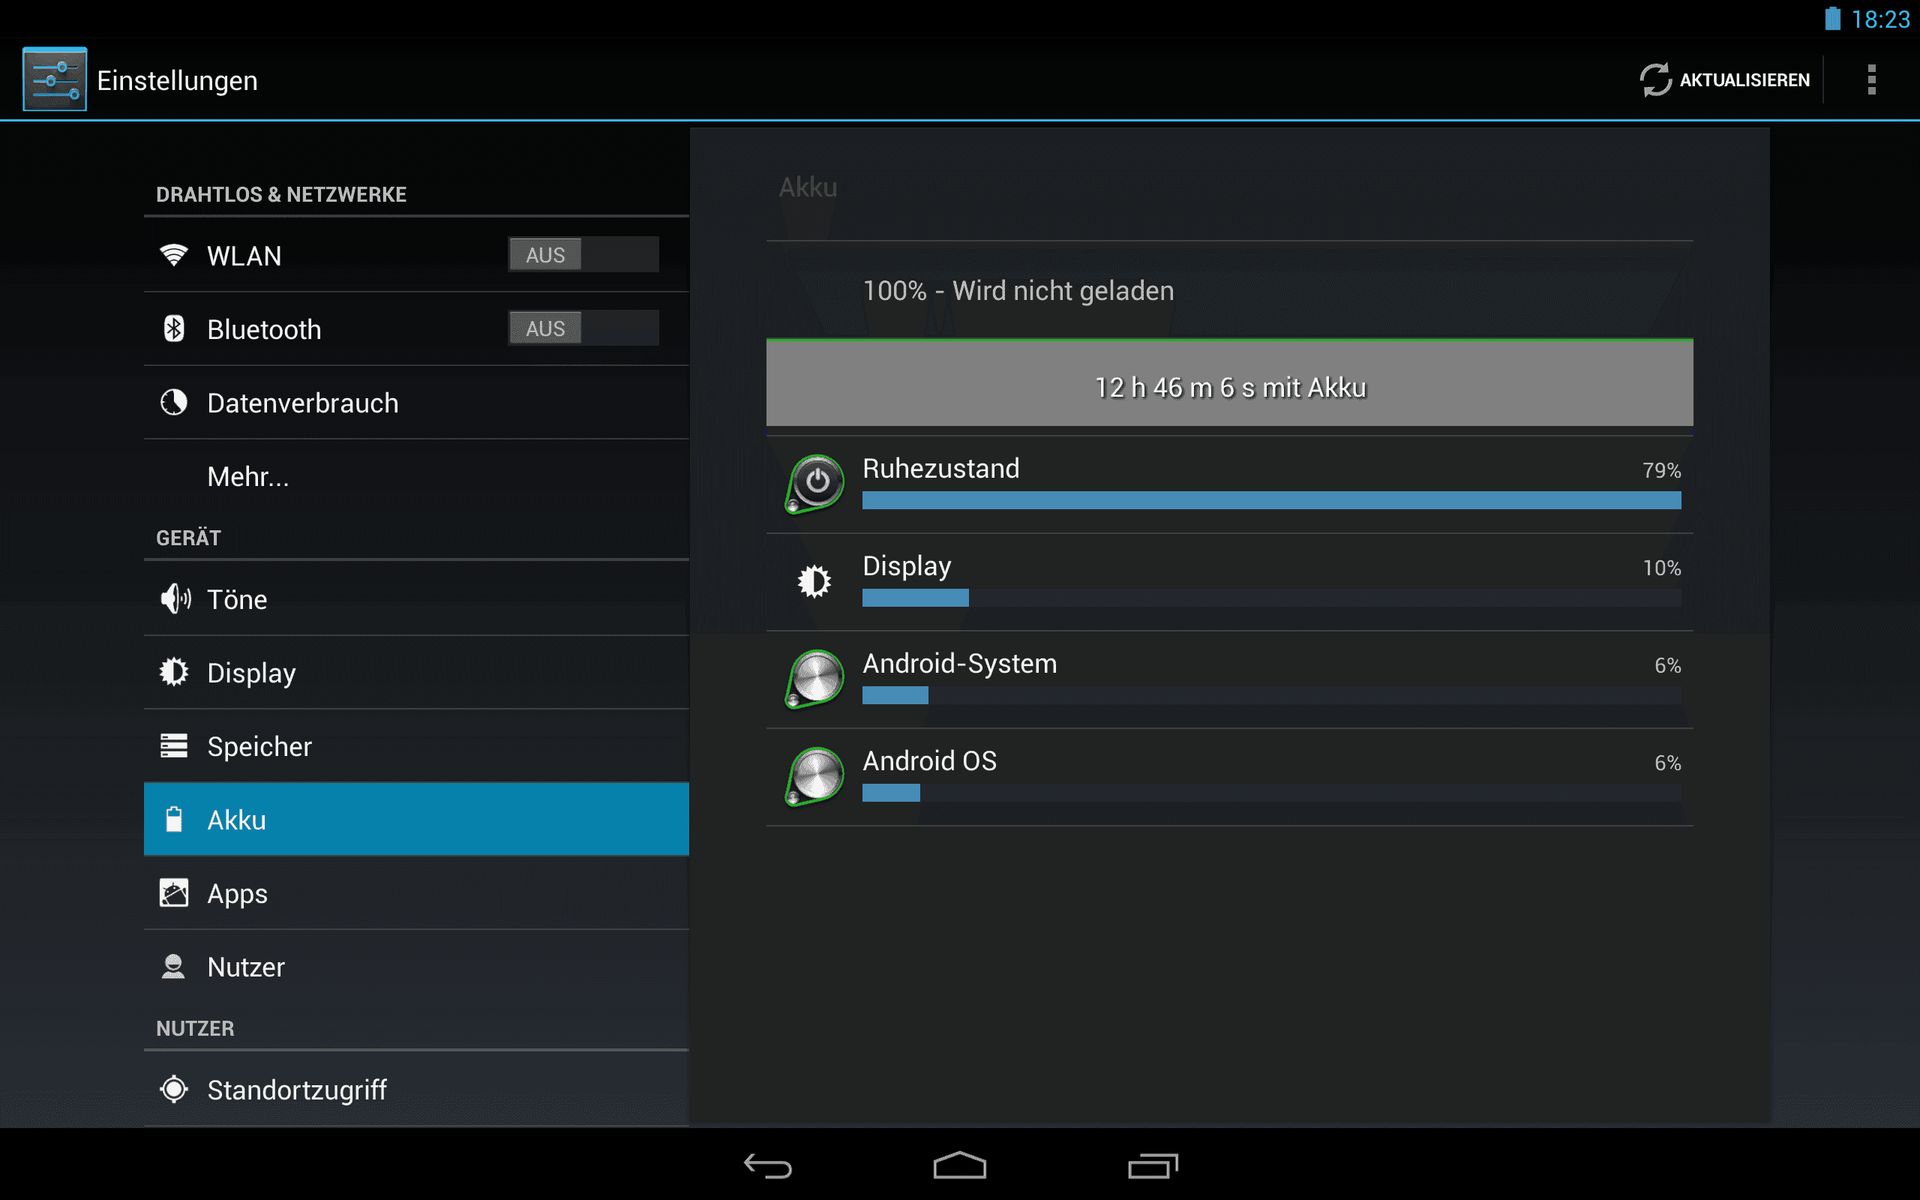Open Android-System battery usage details

pos(1229,679)
